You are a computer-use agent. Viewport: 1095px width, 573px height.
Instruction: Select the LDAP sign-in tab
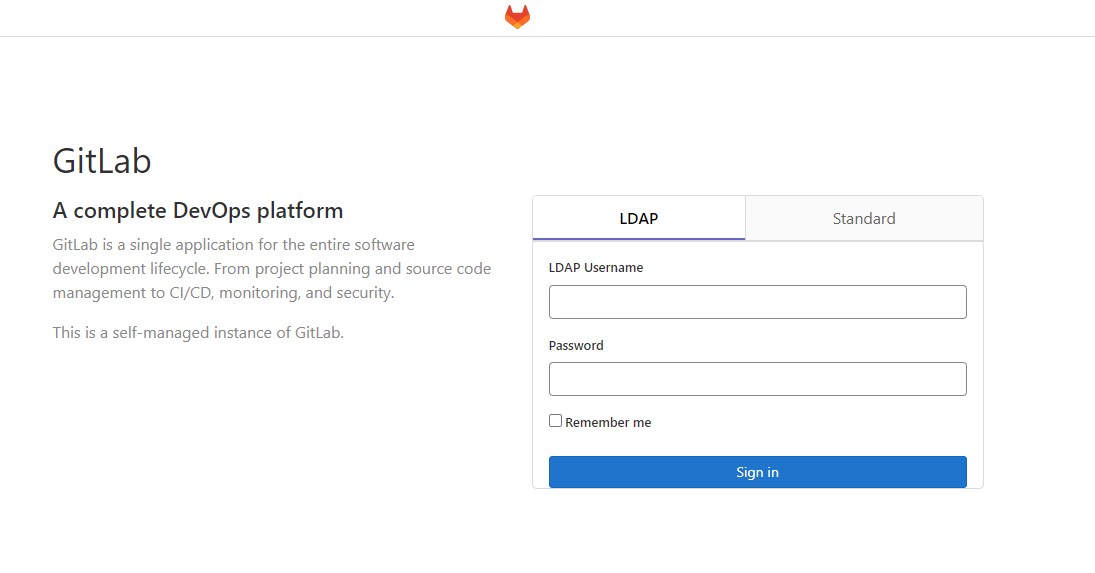pyautogui.click(x=639, y=218)
